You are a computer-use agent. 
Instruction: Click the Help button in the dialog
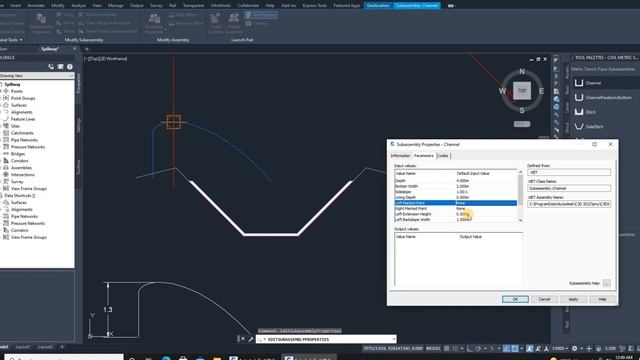click(602, 299)
